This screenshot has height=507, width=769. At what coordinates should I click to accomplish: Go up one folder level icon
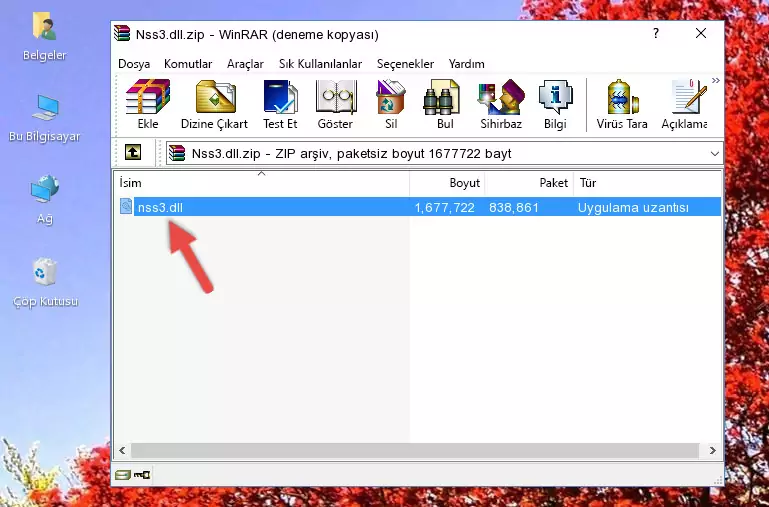[133, 152]
